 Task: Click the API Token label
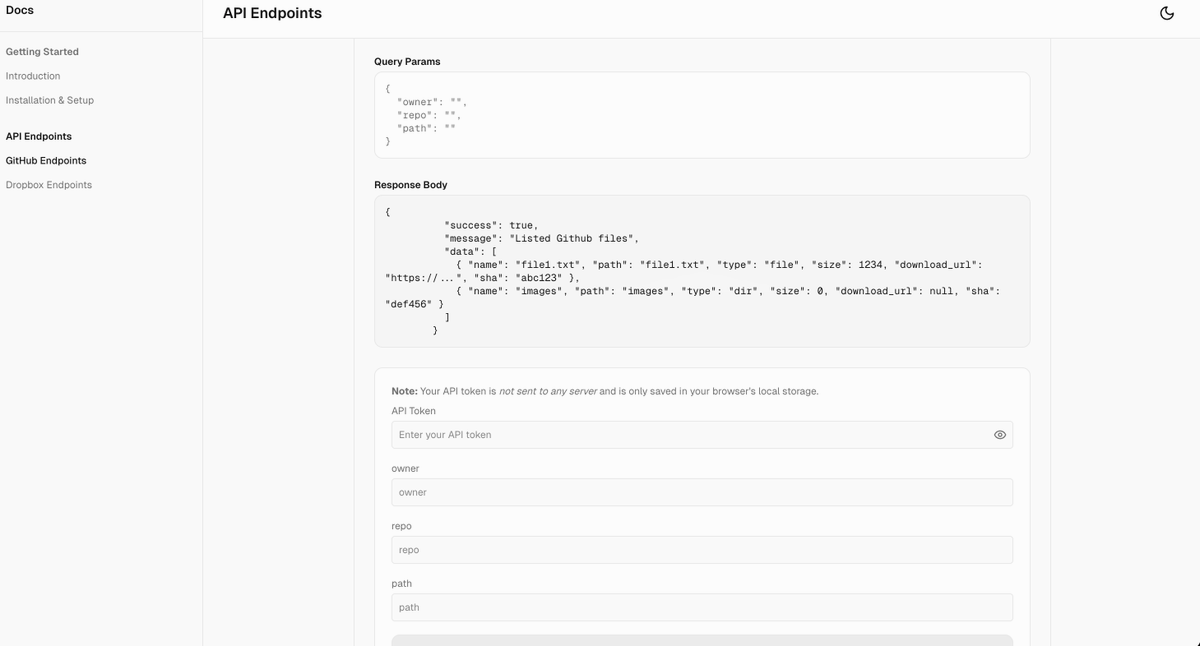pos(413,411)
